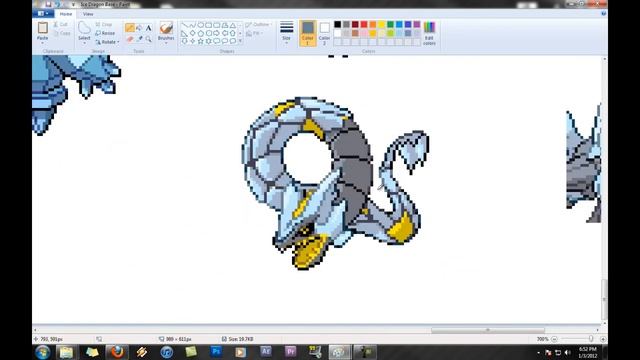The height and width of the screenshot is (360, 640).
Task: Switch to the View ribbon tab
Action: click(x=88, y=14)
